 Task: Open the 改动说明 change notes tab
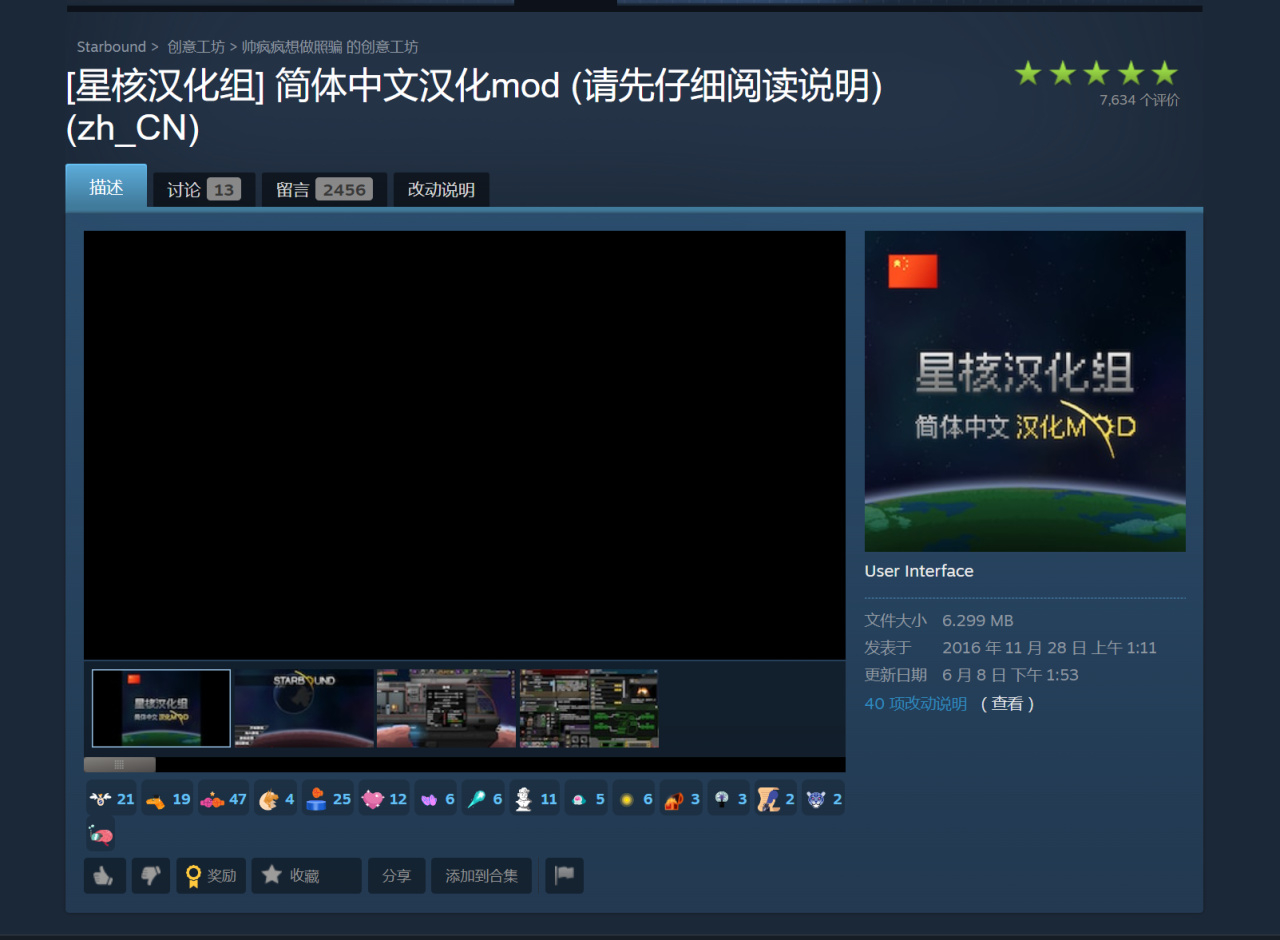(x=441, y=190)
